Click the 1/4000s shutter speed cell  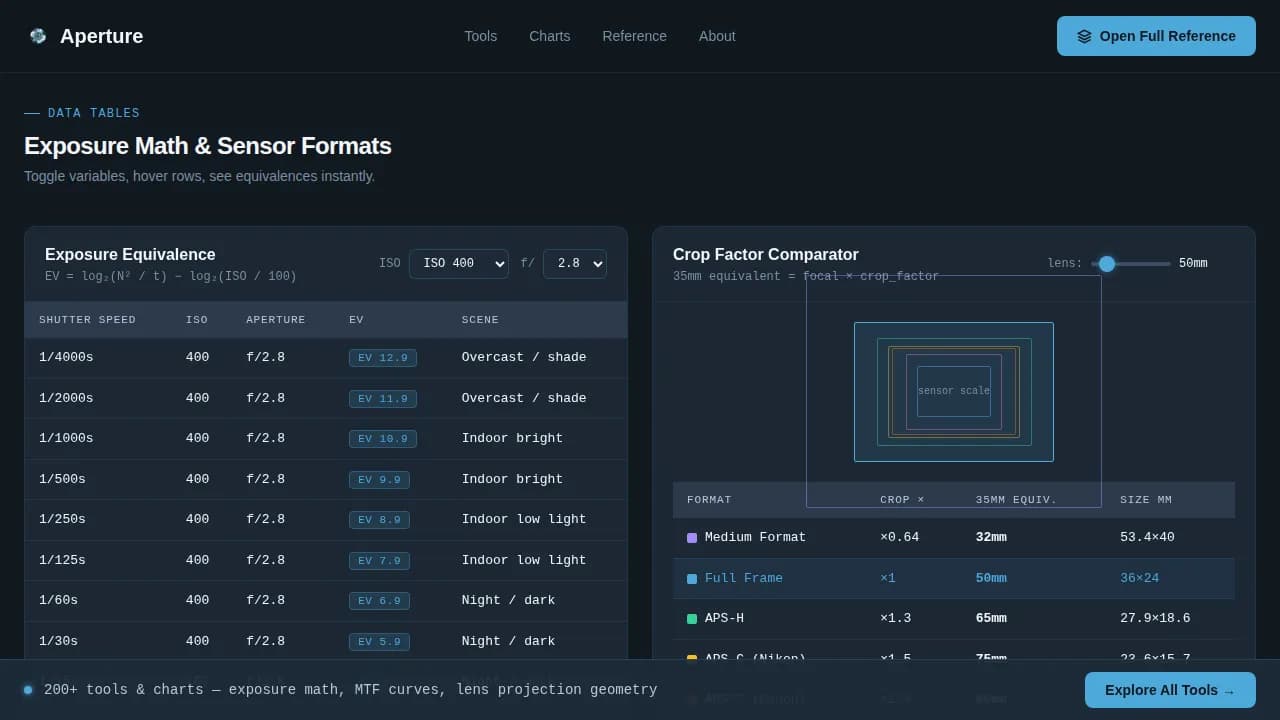coord(66,357)
